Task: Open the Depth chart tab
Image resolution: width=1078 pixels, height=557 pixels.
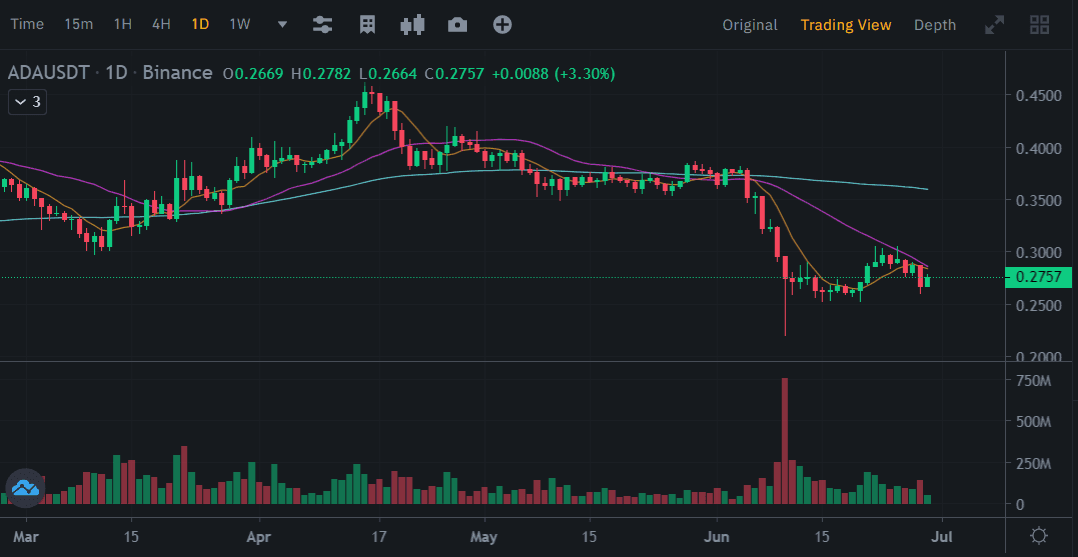Action: [x=934, y=25]
